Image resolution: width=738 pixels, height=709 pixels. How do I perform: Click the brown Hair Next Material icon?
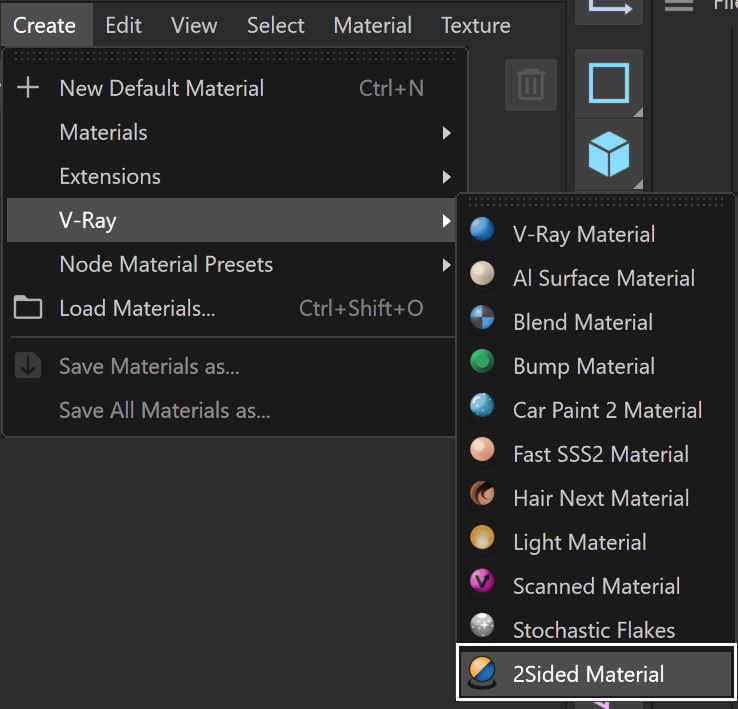tap(482, 494)
